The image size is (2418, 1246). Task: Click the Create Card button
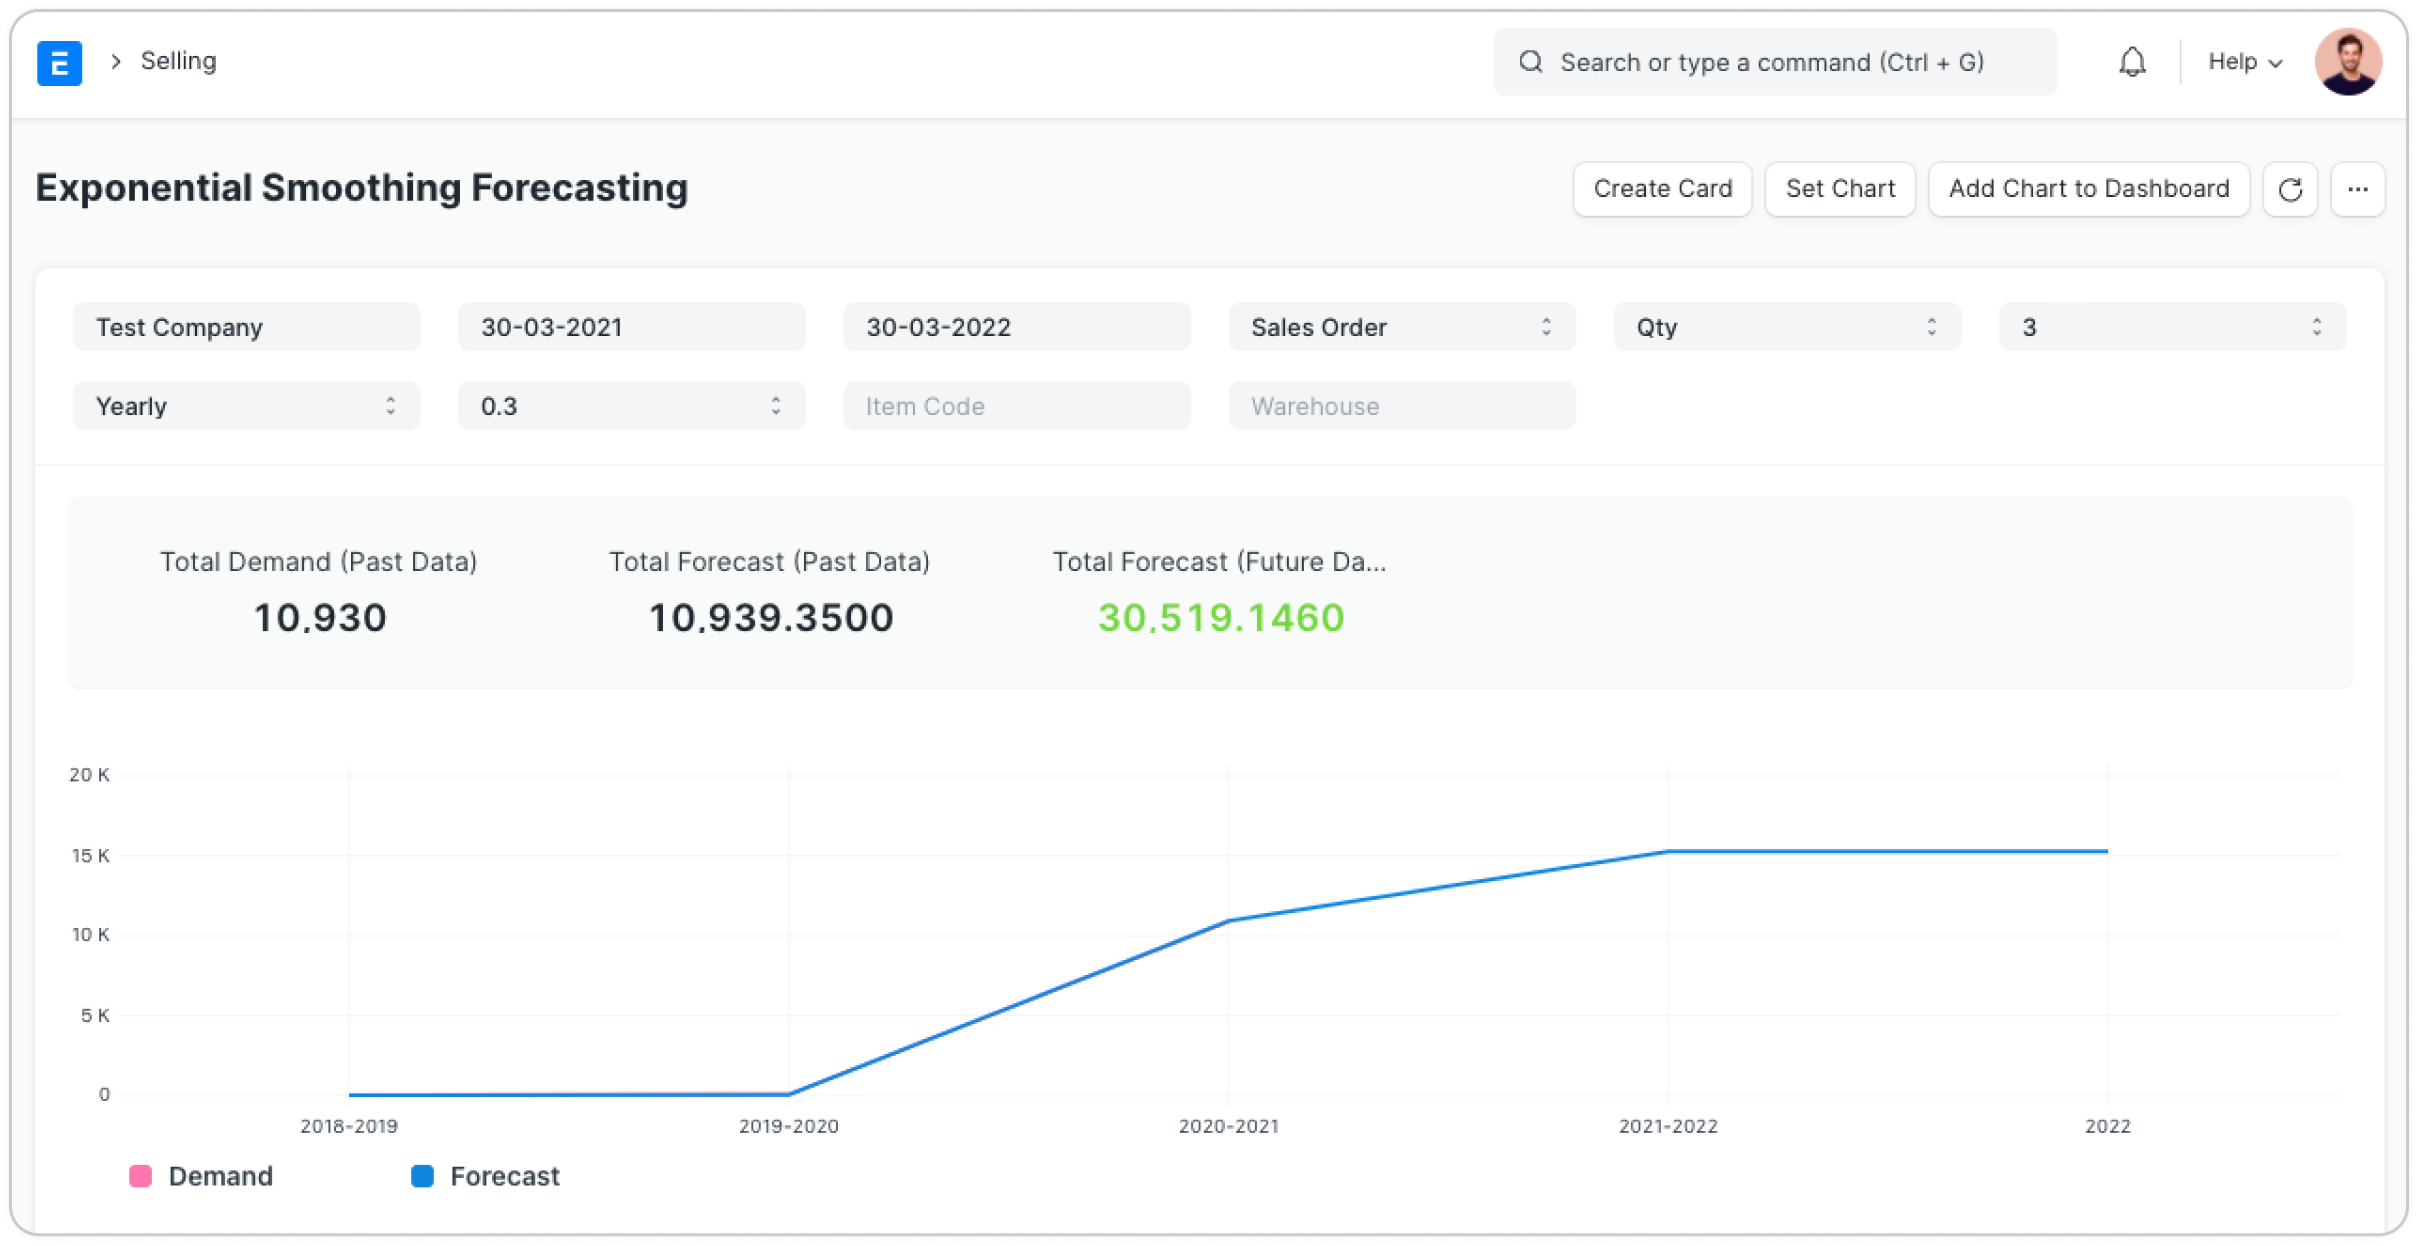coord(1662,189)
